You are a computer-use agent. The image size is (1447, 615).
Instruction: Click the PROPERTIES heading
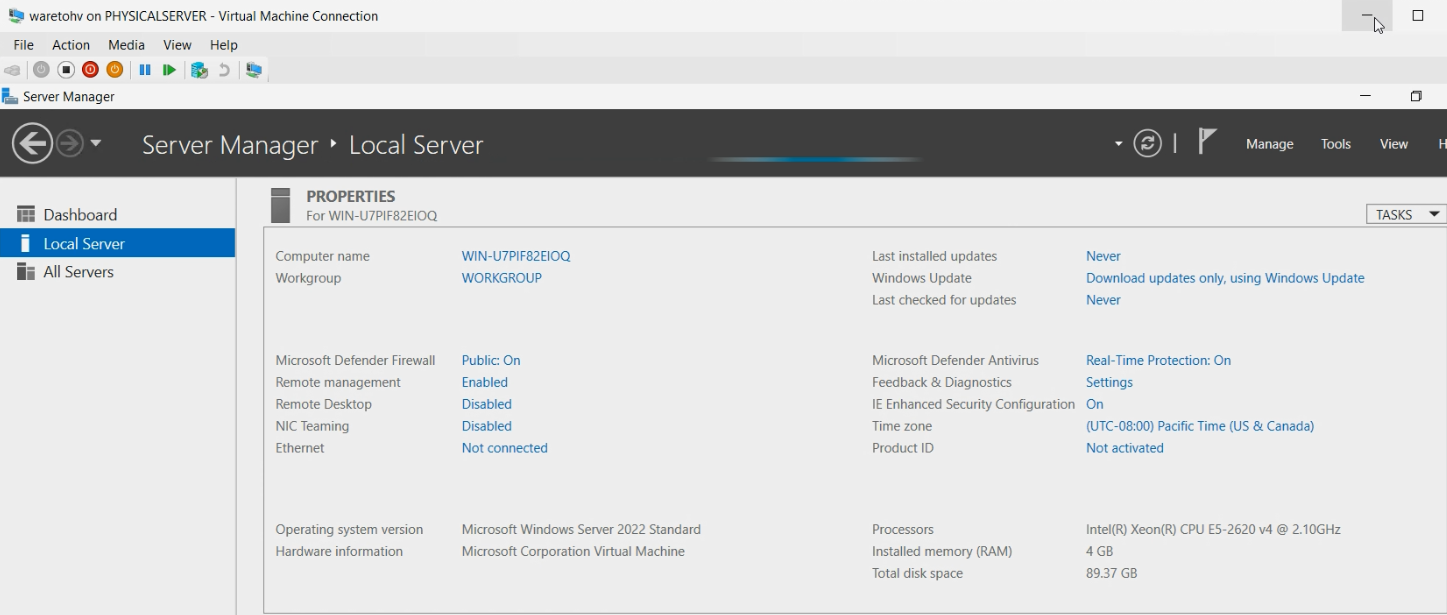click(351, 196)
